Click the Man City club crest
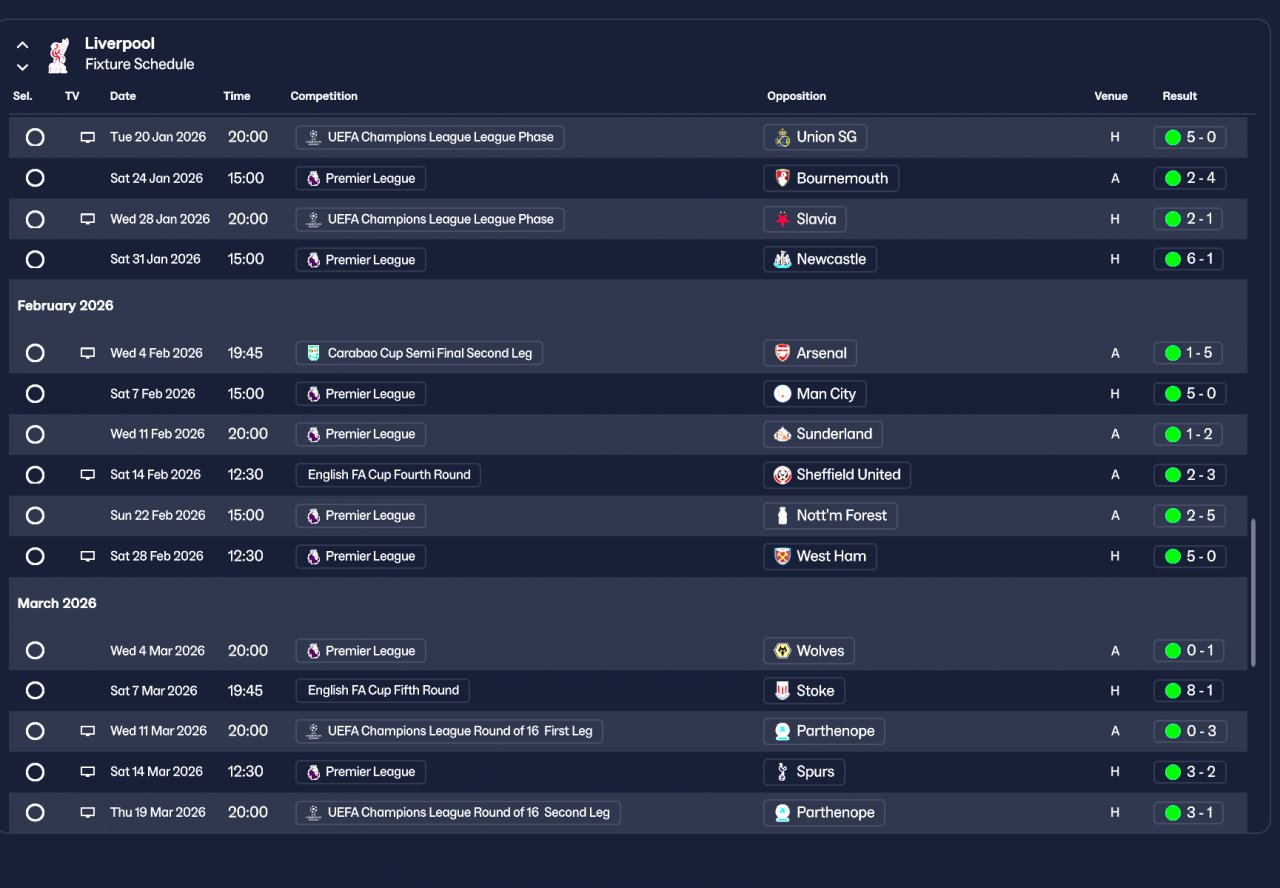Viewport: 1280px width, 888px height. (x=783, y=394)
